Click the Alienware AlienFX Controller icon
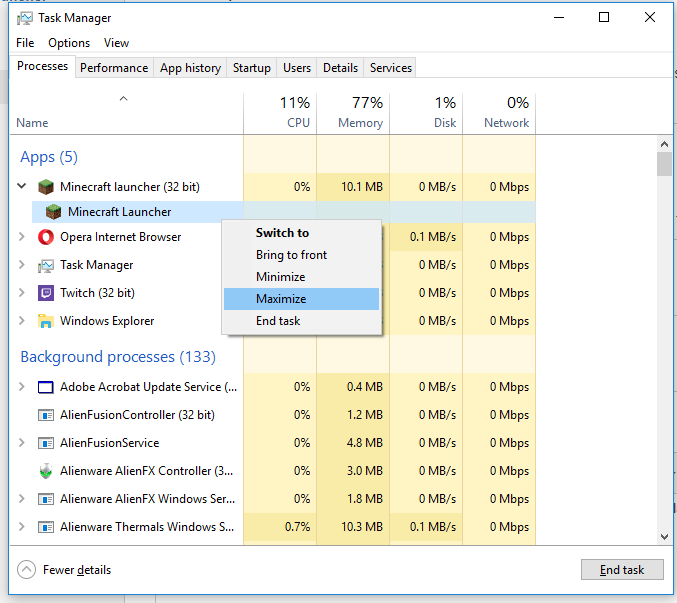This screenshot has width=677, height=603. tap(46, 471)
